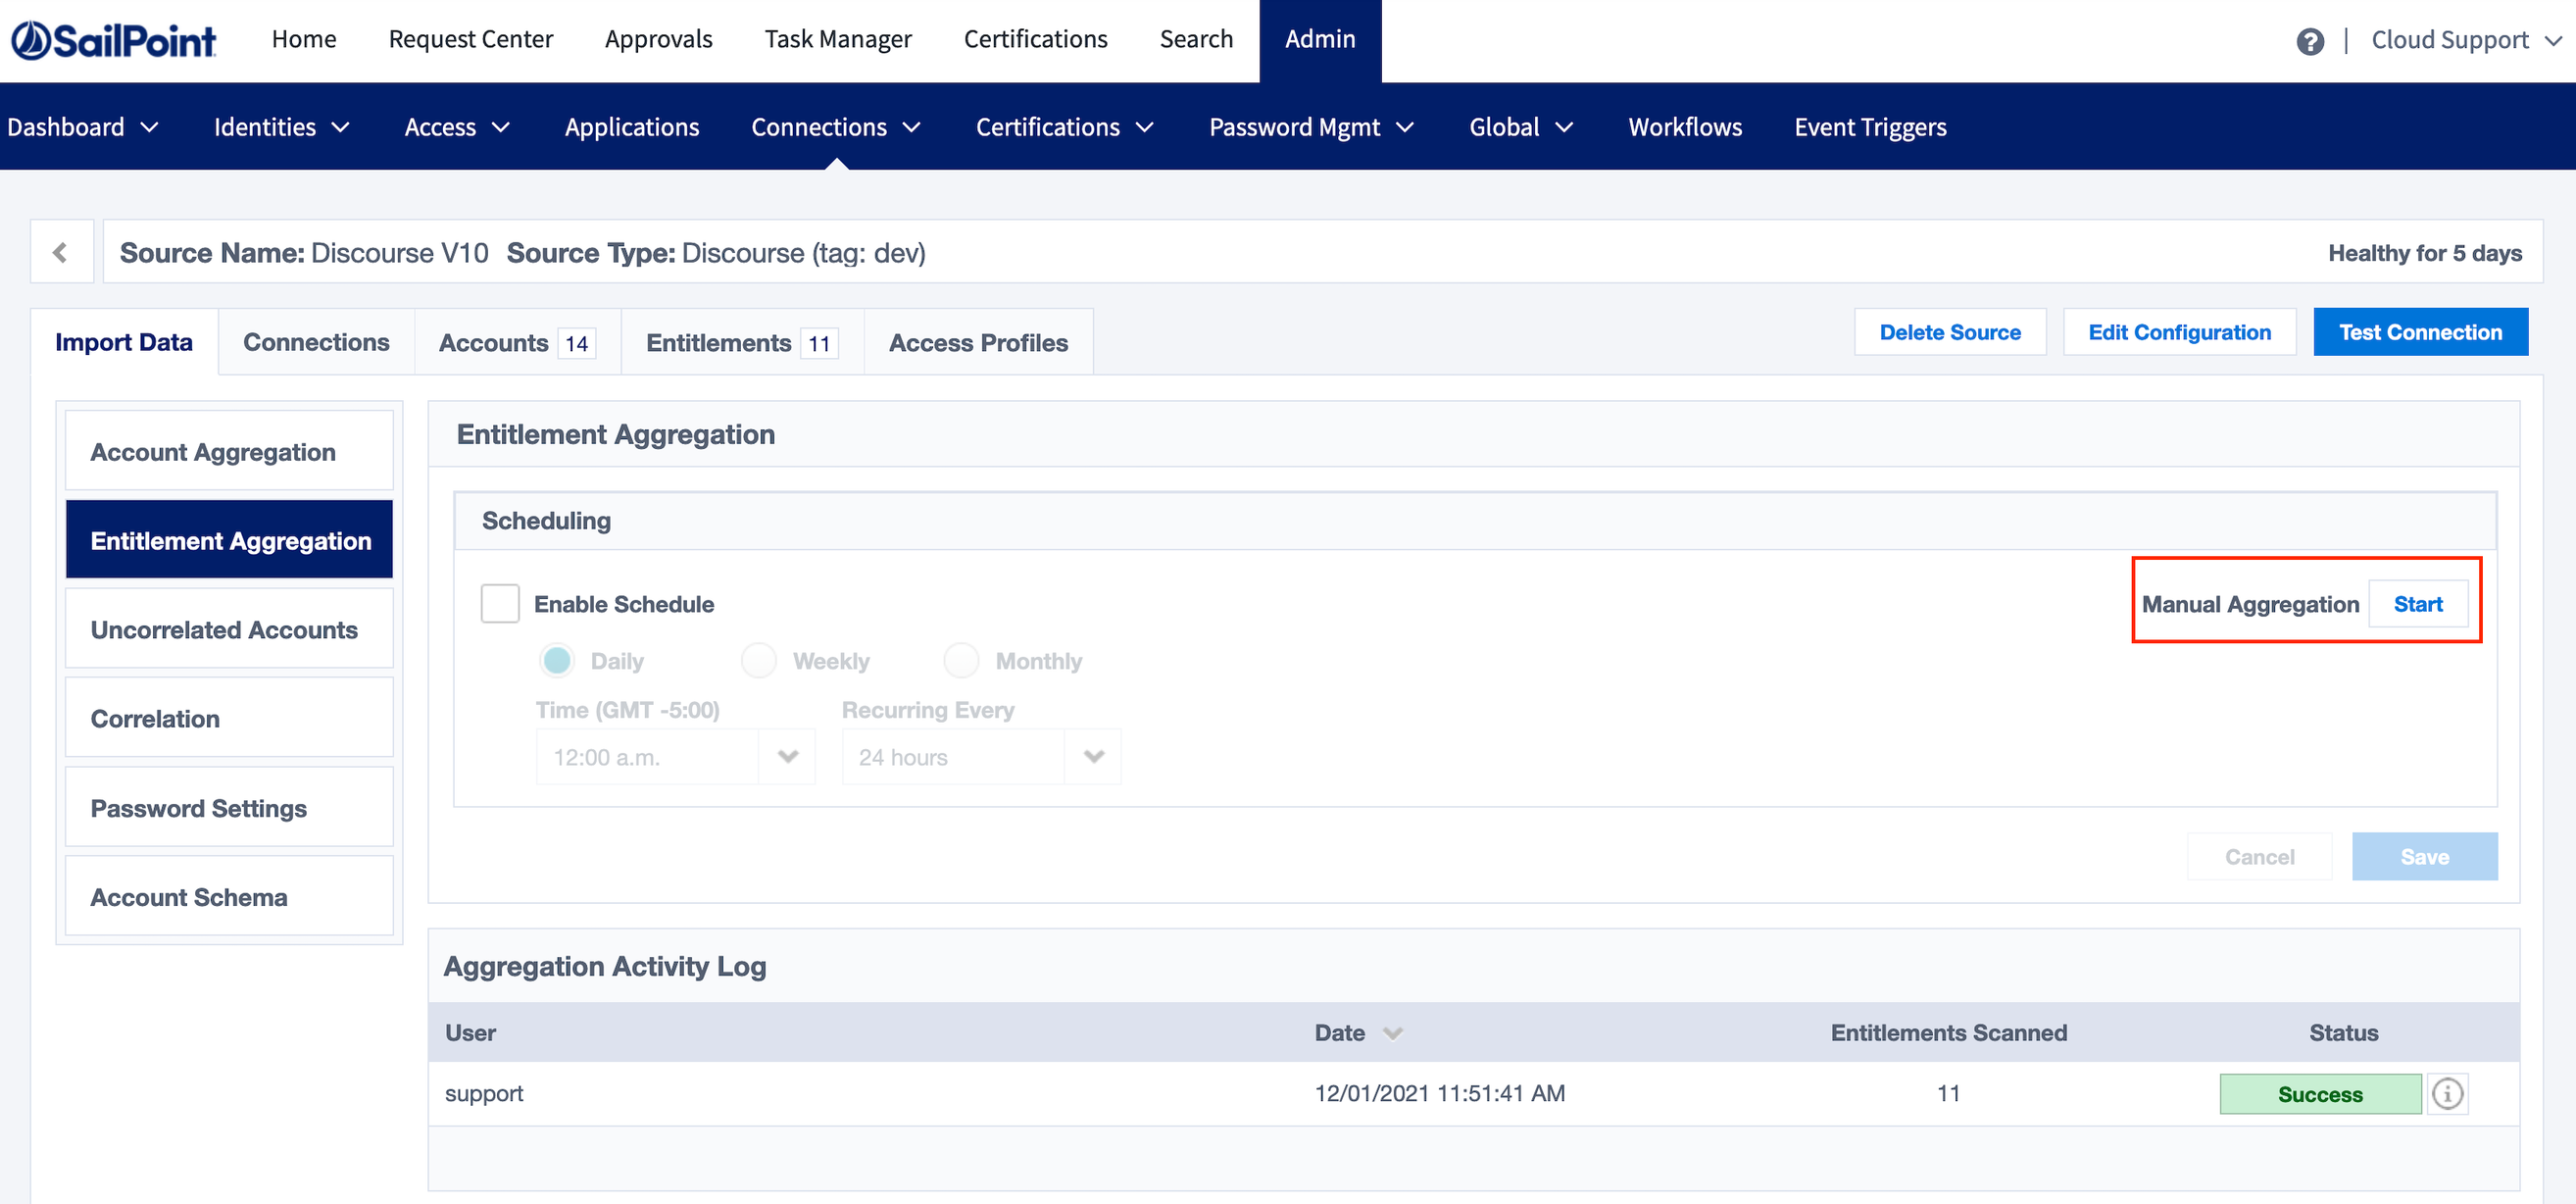Switch to the Accounts tab
2576x1204 pixels.
click(515, 342)
